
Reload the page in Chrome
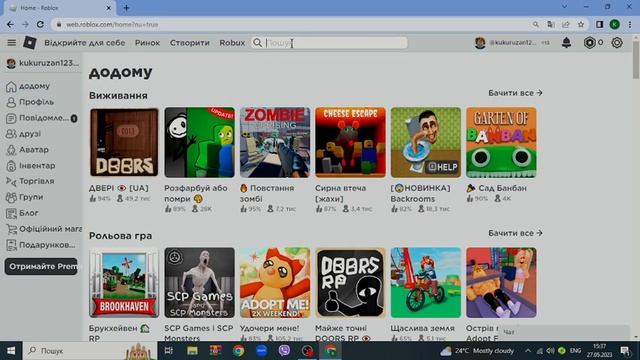pyautogui.click(x=40, y=24)
